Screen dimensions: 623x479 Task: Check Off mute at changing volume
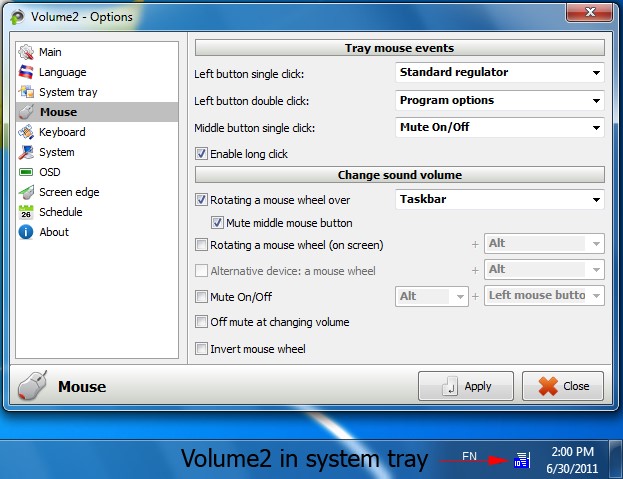201,322
